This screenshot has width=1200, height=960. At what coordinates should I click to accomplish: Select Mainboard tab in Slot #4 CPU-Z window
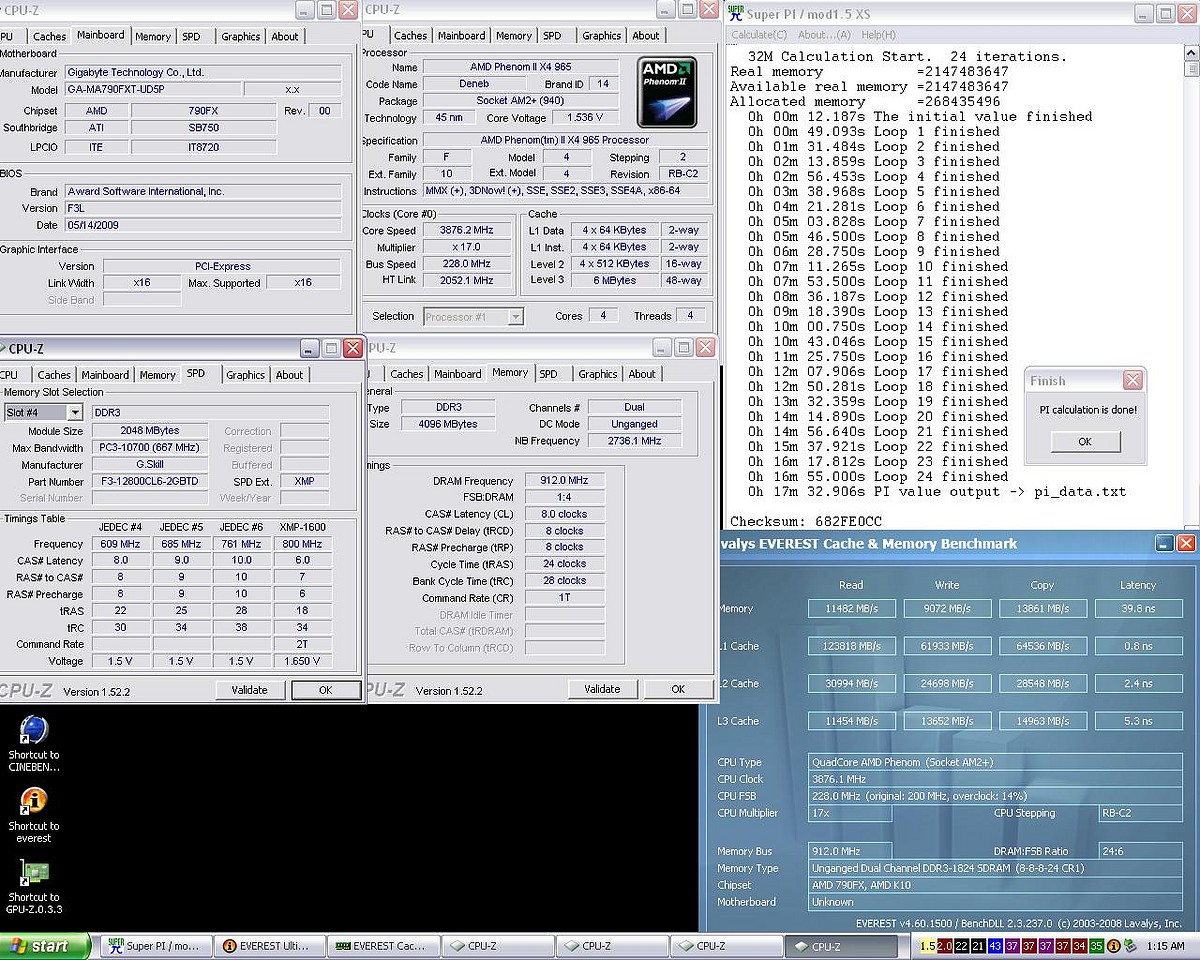pyautogui.click(x=106, y=375)
